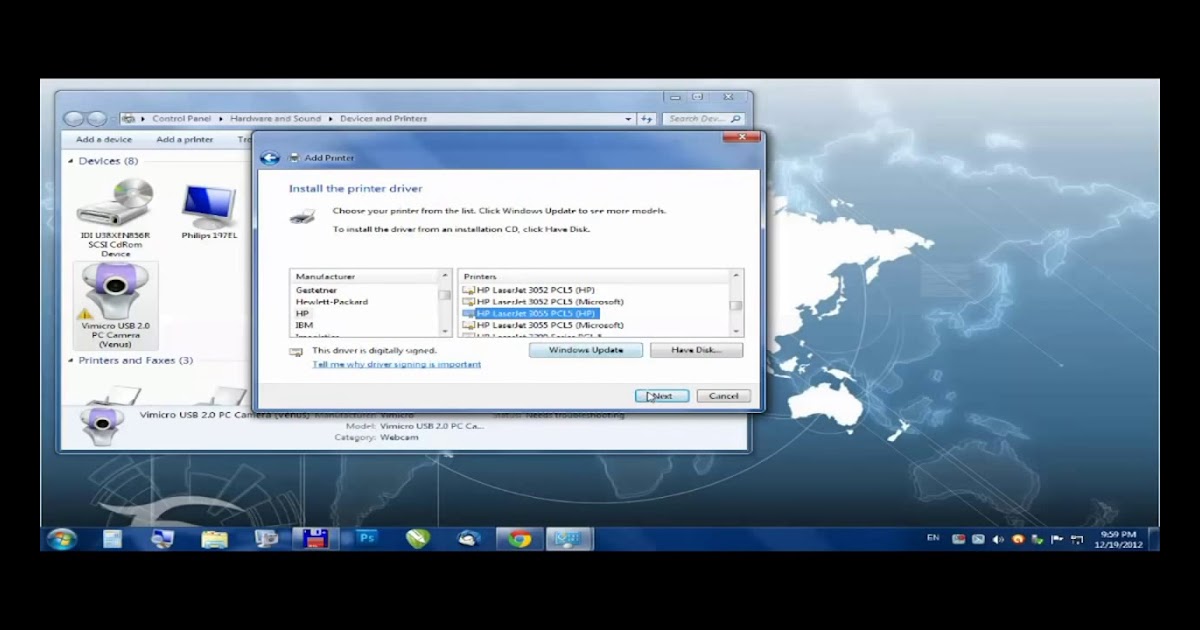Click Add a printer in the toolbar
Viewport: 1200px width, 630px height.
click(185, 140)
